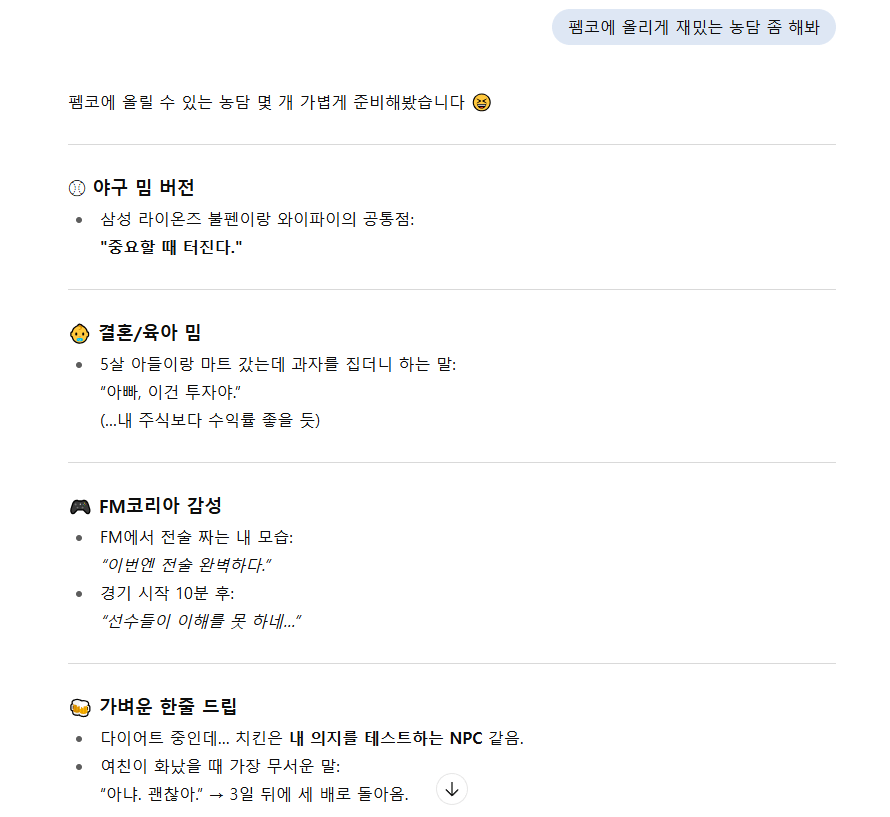Click the italic quote “이번엔 전술 완벽하다.”

(x=186, y=565)
